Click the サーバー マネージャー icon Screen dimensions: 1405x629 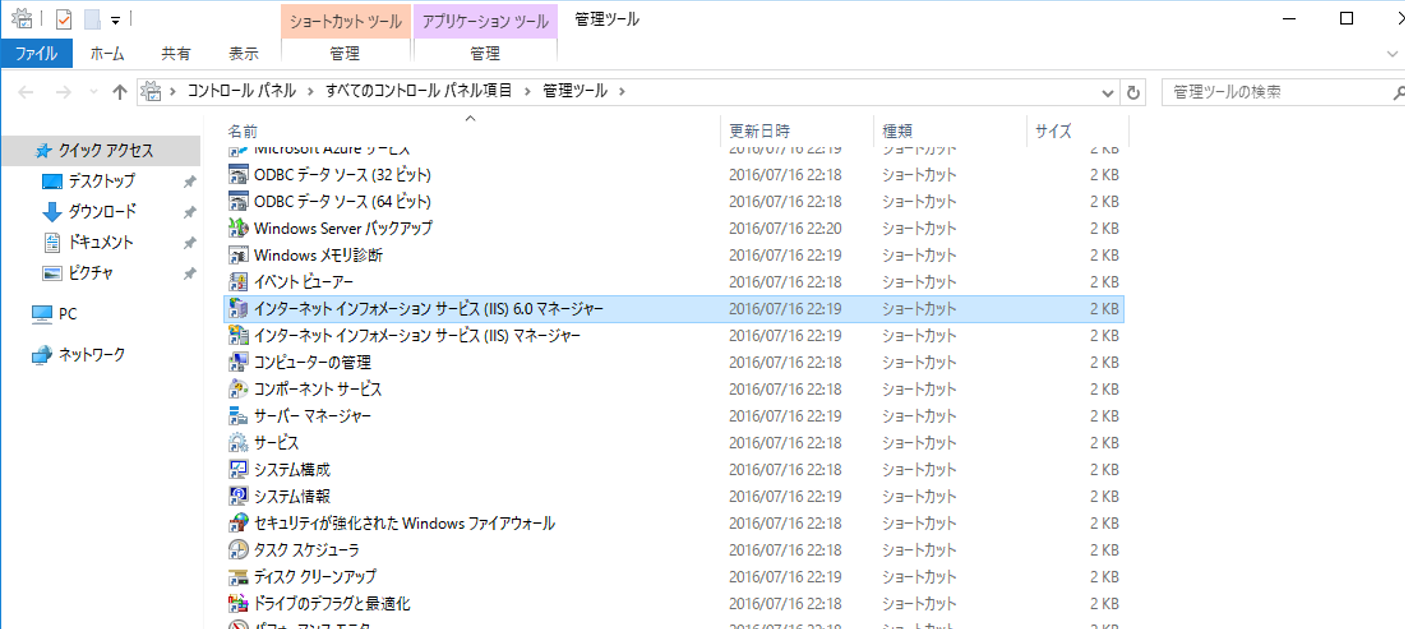coord(238,416)
